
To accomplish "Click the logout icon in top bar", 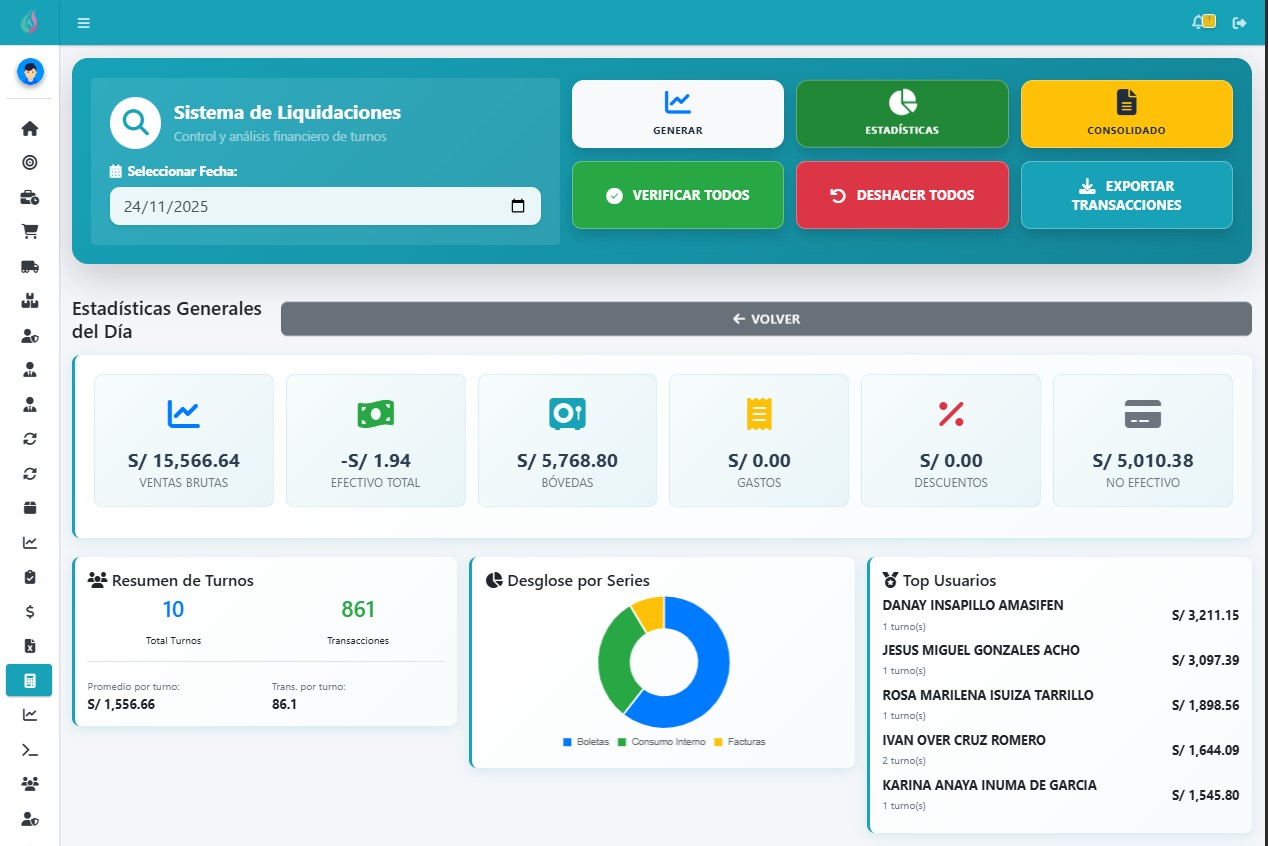I will click(1240, 23).
